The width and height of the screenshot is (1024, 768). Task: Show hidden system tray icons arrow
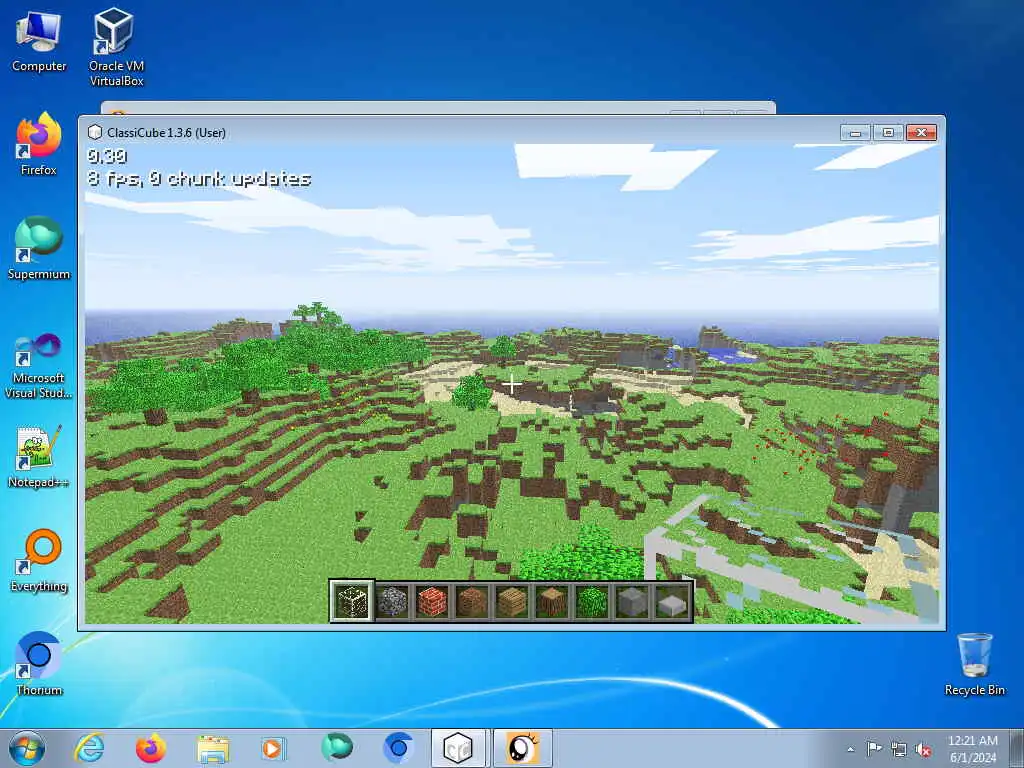click(x=850, y=749)
